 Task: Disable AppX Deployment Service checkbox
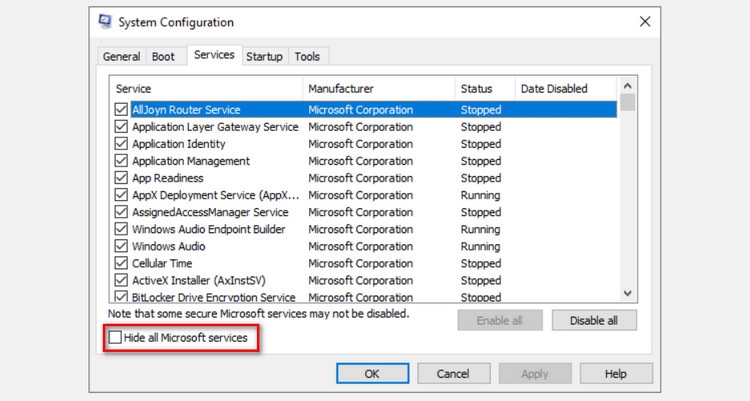click(x=121, y=195)
